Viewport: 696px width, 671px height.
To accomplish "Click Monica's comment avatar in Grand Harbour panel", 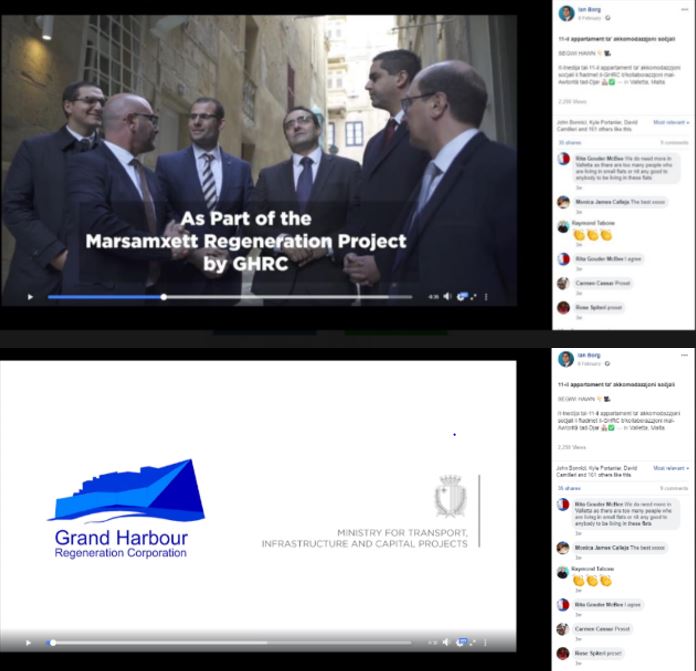I will click(563, 548).
